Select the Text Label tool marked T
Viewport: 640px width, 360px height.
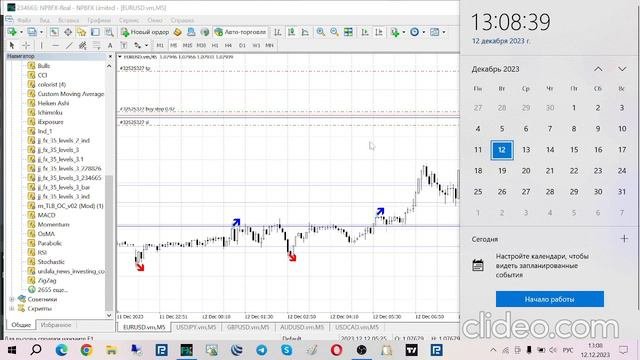click(x=124, y=45)
